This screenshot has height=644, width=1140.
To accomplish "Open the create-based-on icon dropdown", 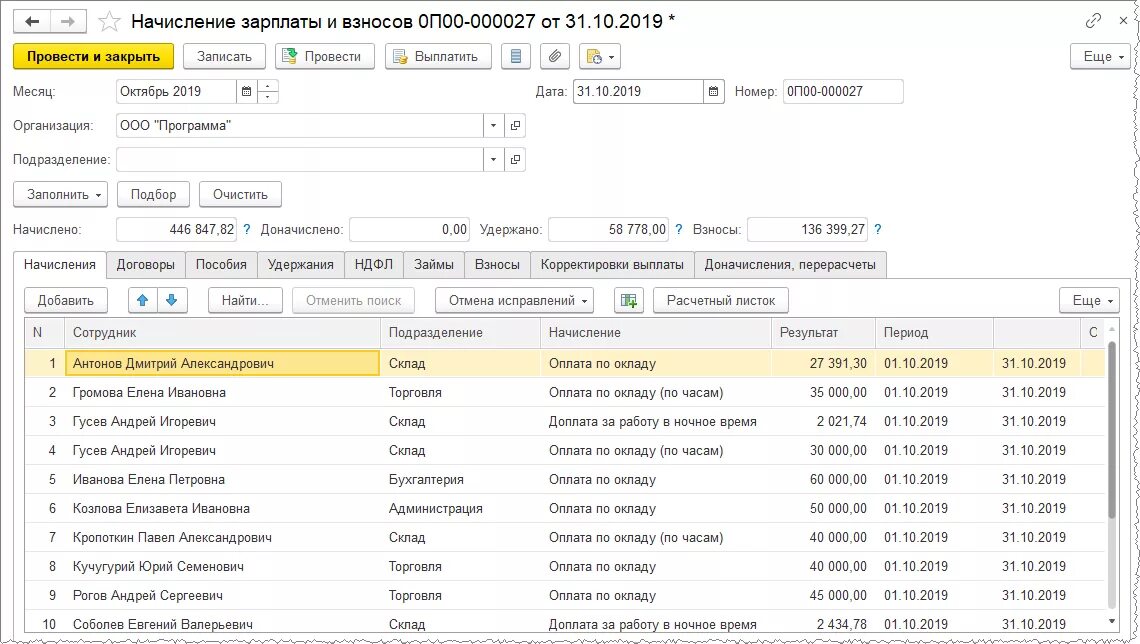I will point(600,57).
